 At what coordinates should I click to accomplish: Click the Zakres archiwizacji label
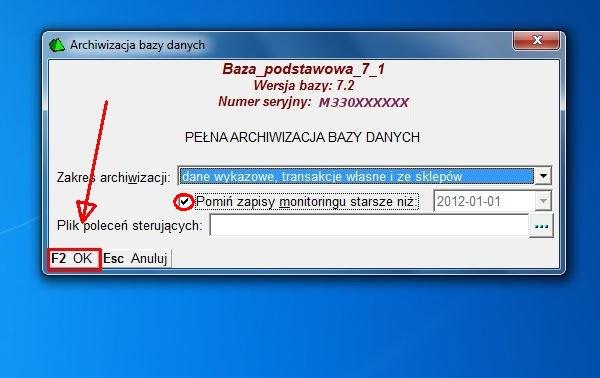click(x=114, y=178)
